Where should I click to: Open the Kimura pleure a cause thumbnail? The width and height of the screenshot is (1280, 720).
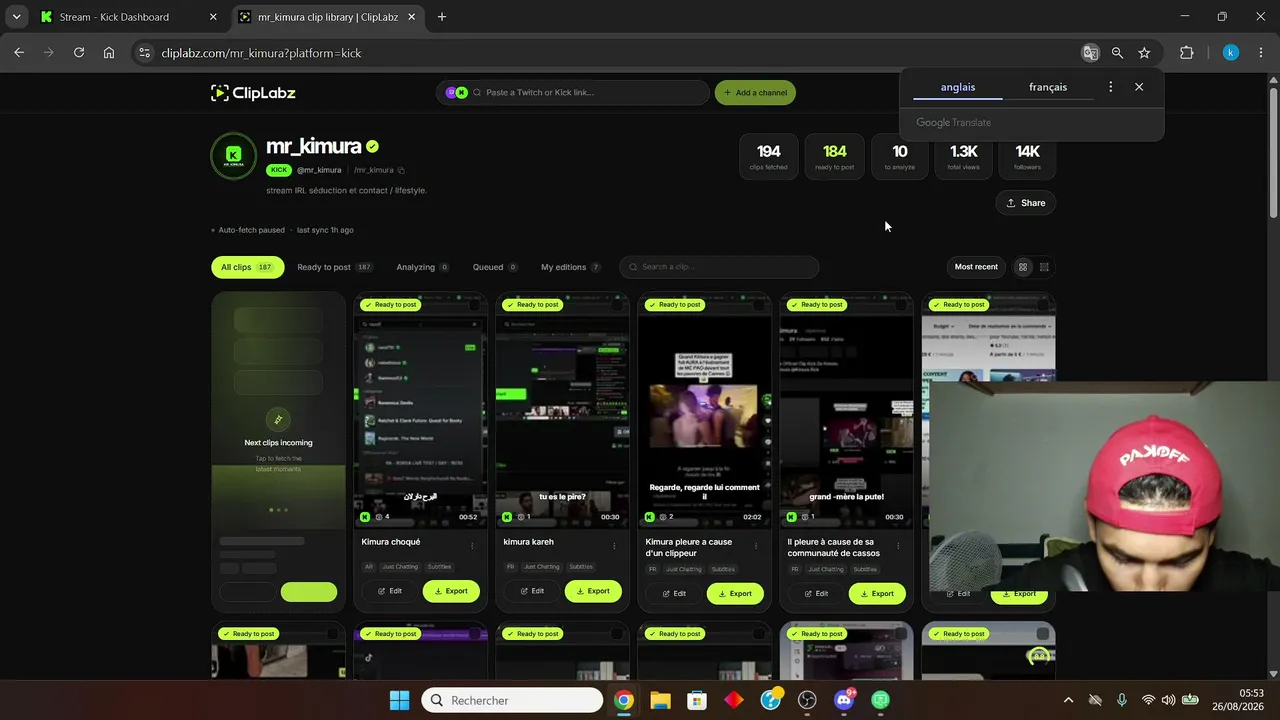705,411
